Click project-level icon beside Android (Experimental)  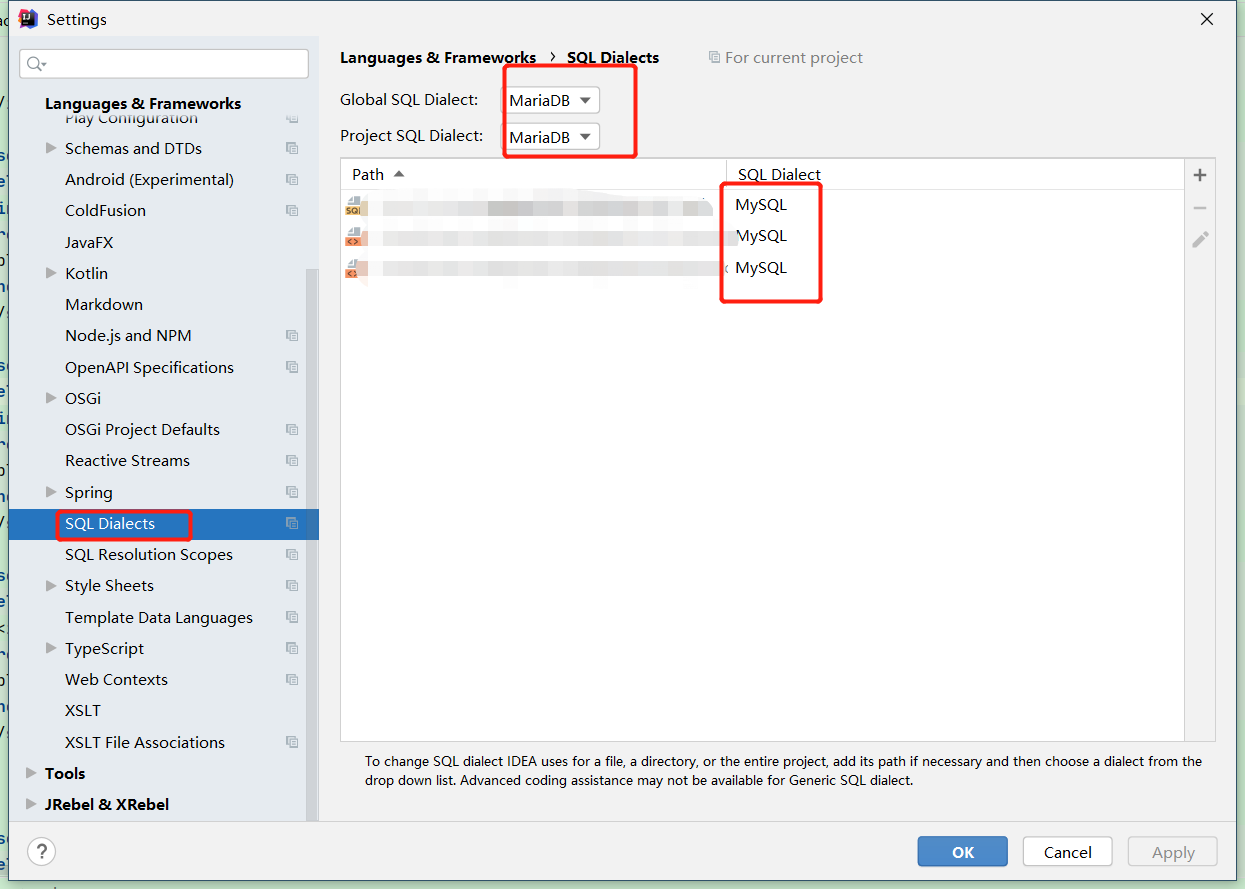292,180
